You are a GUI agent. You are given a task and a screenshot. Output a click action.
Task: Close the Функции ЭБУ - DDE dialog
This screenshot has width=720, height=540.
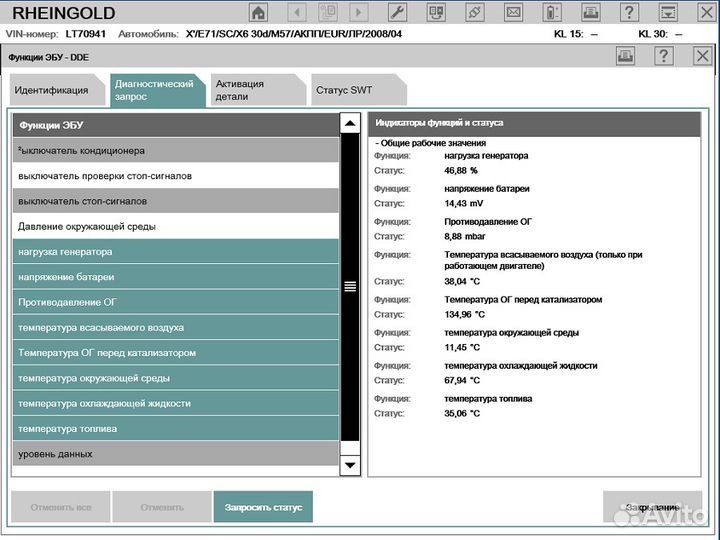point(702,56)
